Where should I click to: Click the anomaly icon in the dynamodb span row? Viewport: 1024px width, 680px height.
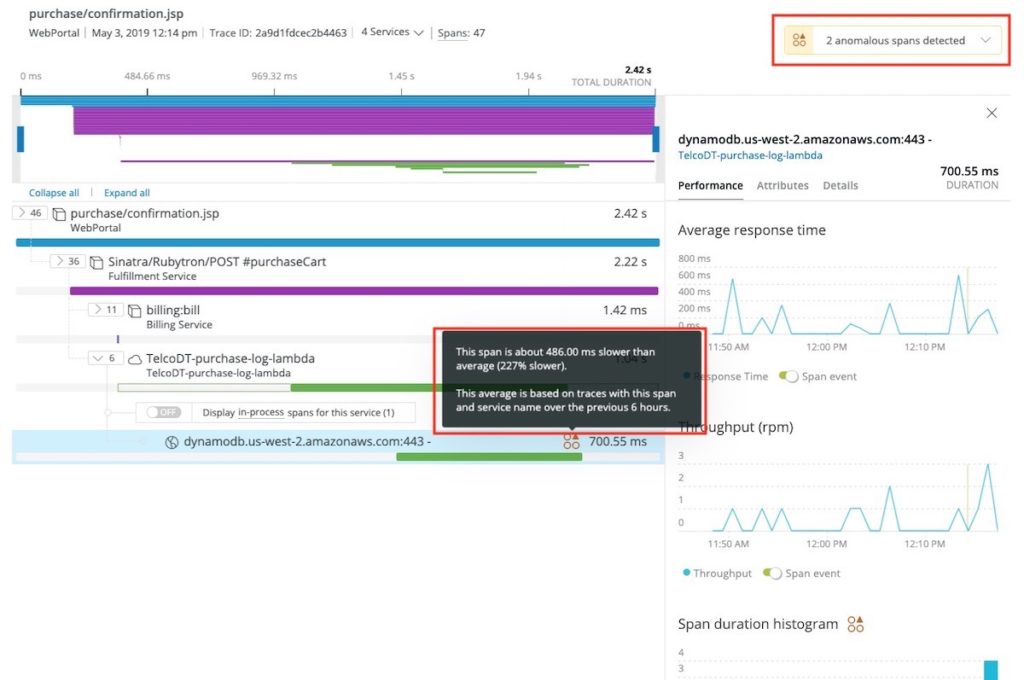click(571, 442)
